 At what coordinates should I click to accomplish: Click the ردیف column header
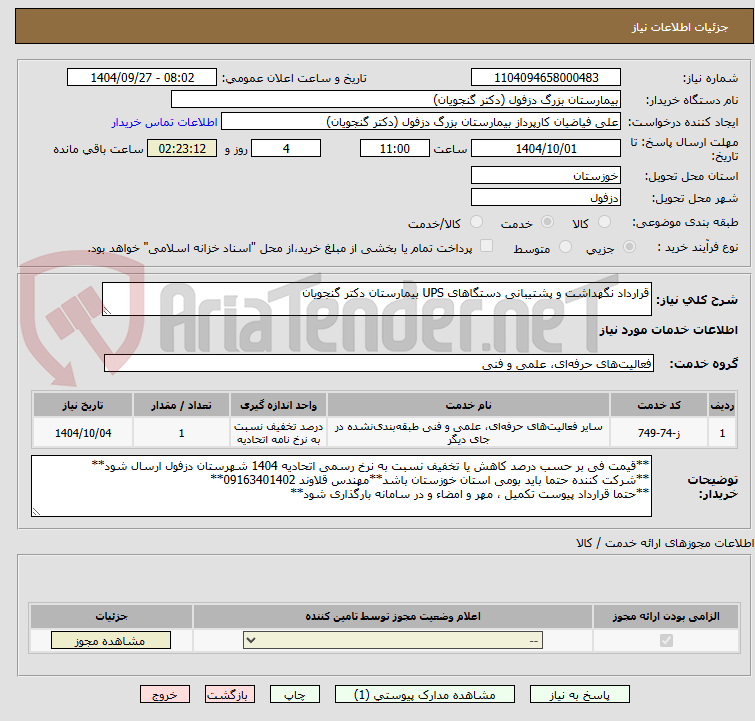[x=722, y=405]
